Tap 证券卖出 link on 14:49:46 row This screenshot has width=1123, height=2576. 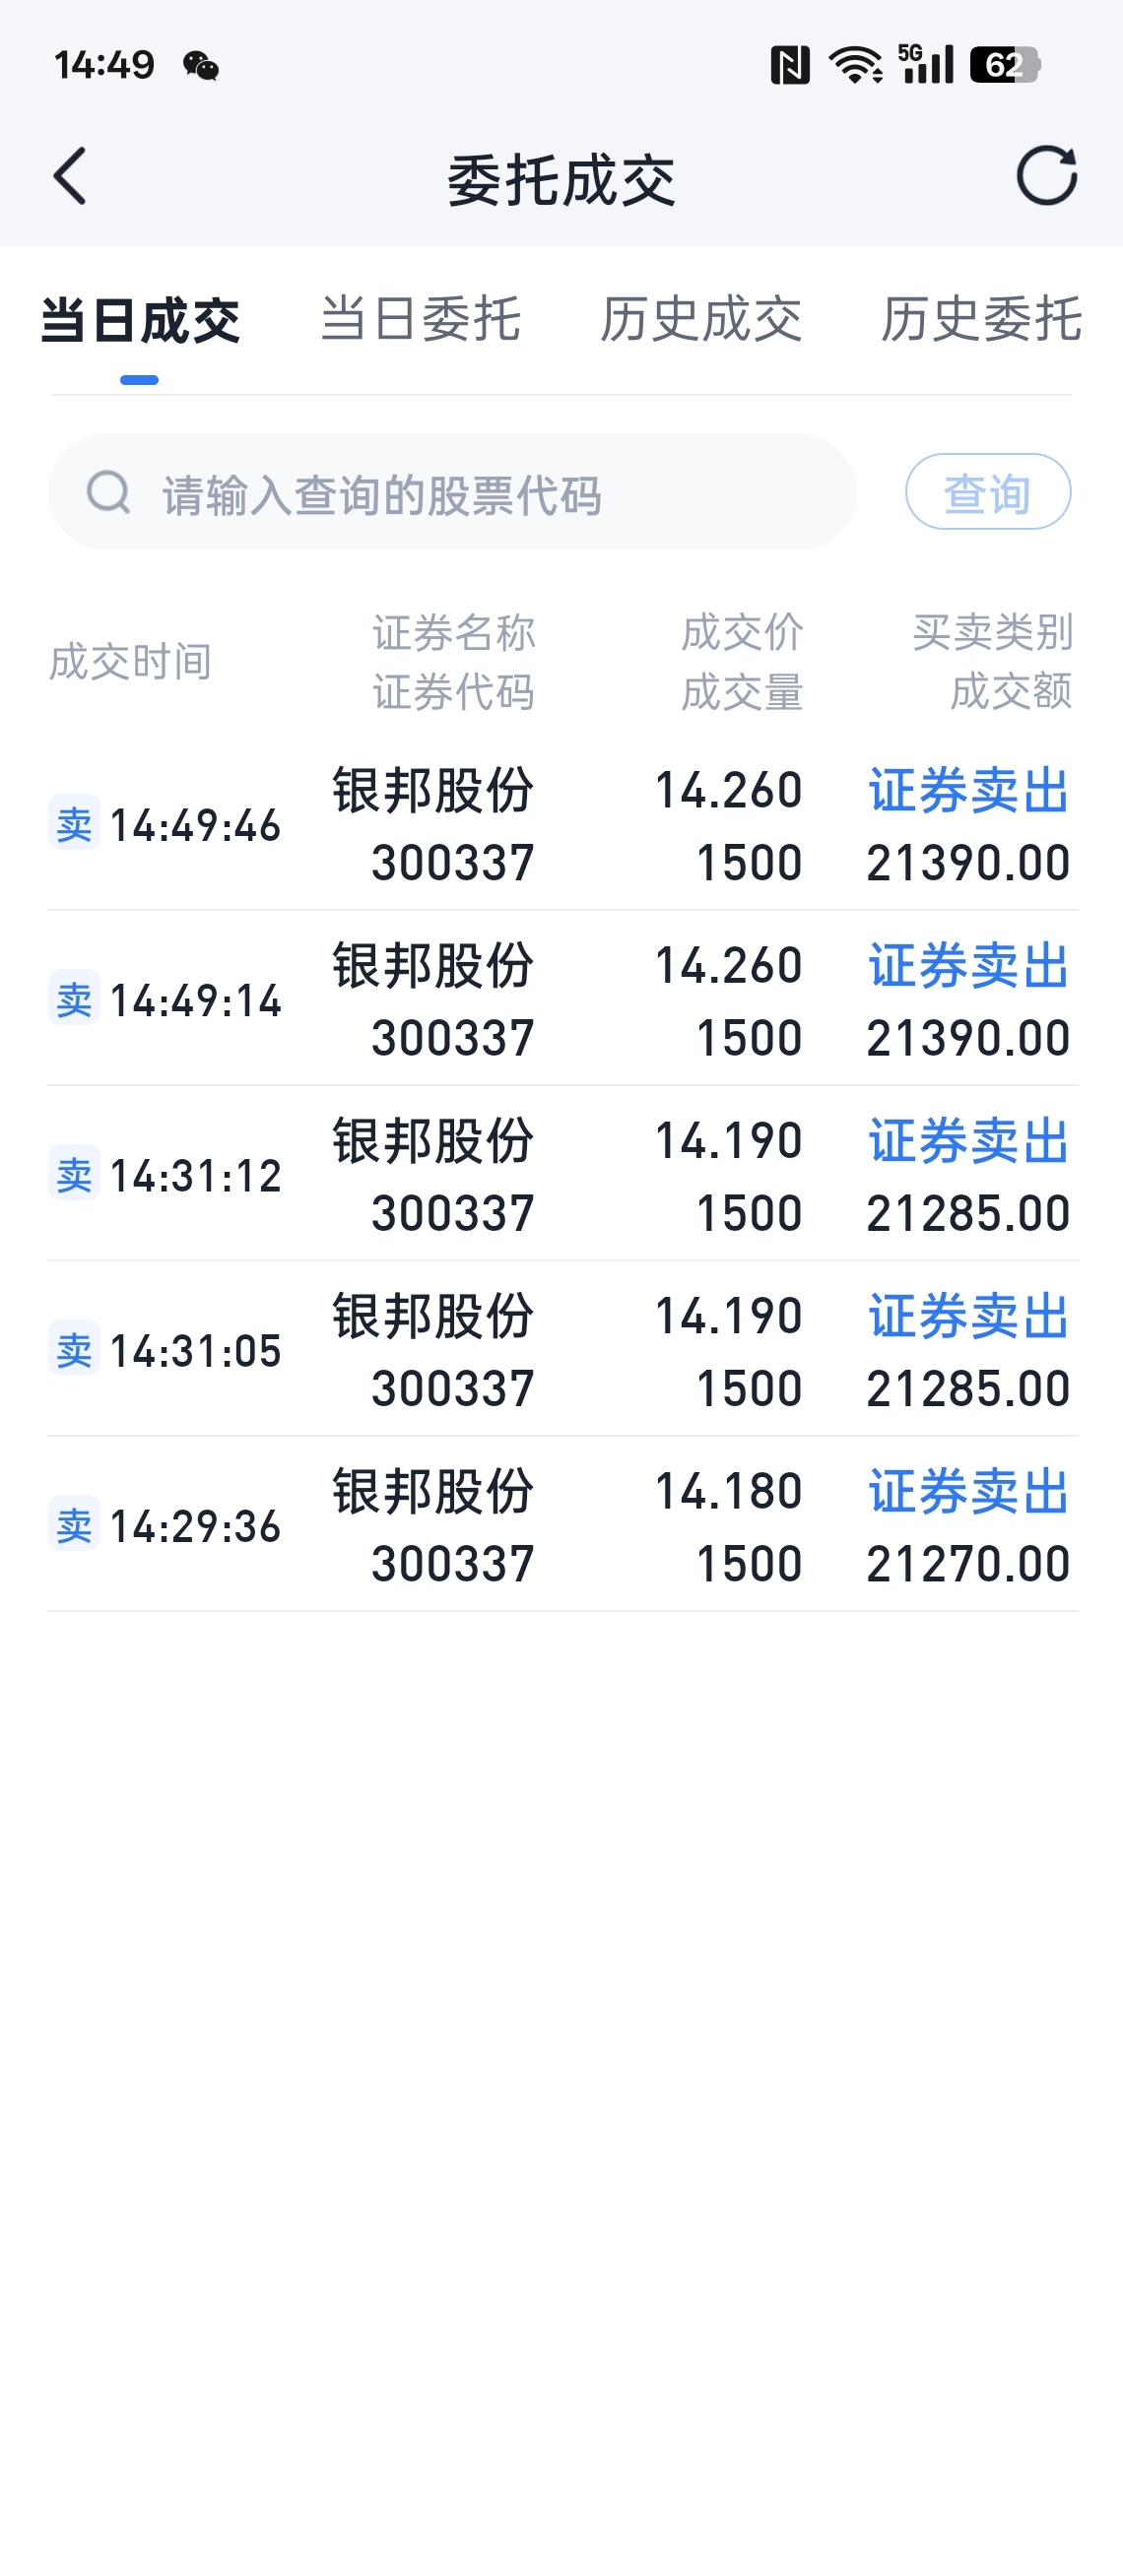tap(968, 790)
